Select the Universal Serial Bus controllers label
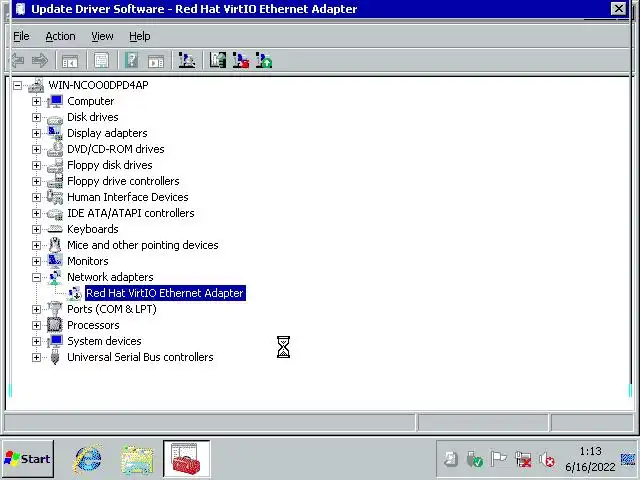Image resolution: width=640 pixels, height=480 pixels. coord(140,357)
